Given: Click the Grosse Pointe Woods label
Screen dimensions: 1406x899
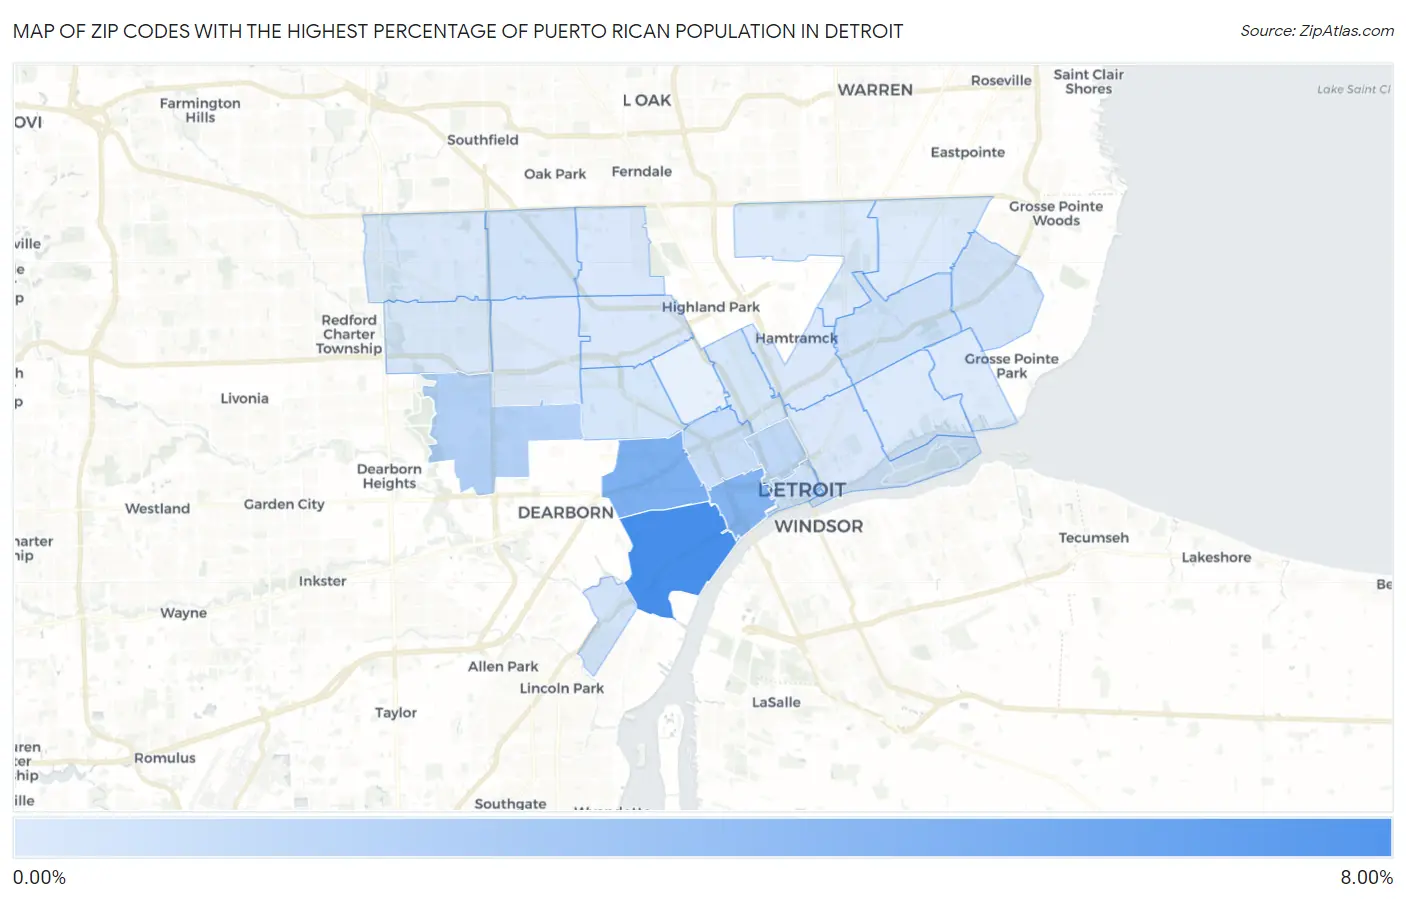Looking at the screenshot, I should (x=1056, y=213).
